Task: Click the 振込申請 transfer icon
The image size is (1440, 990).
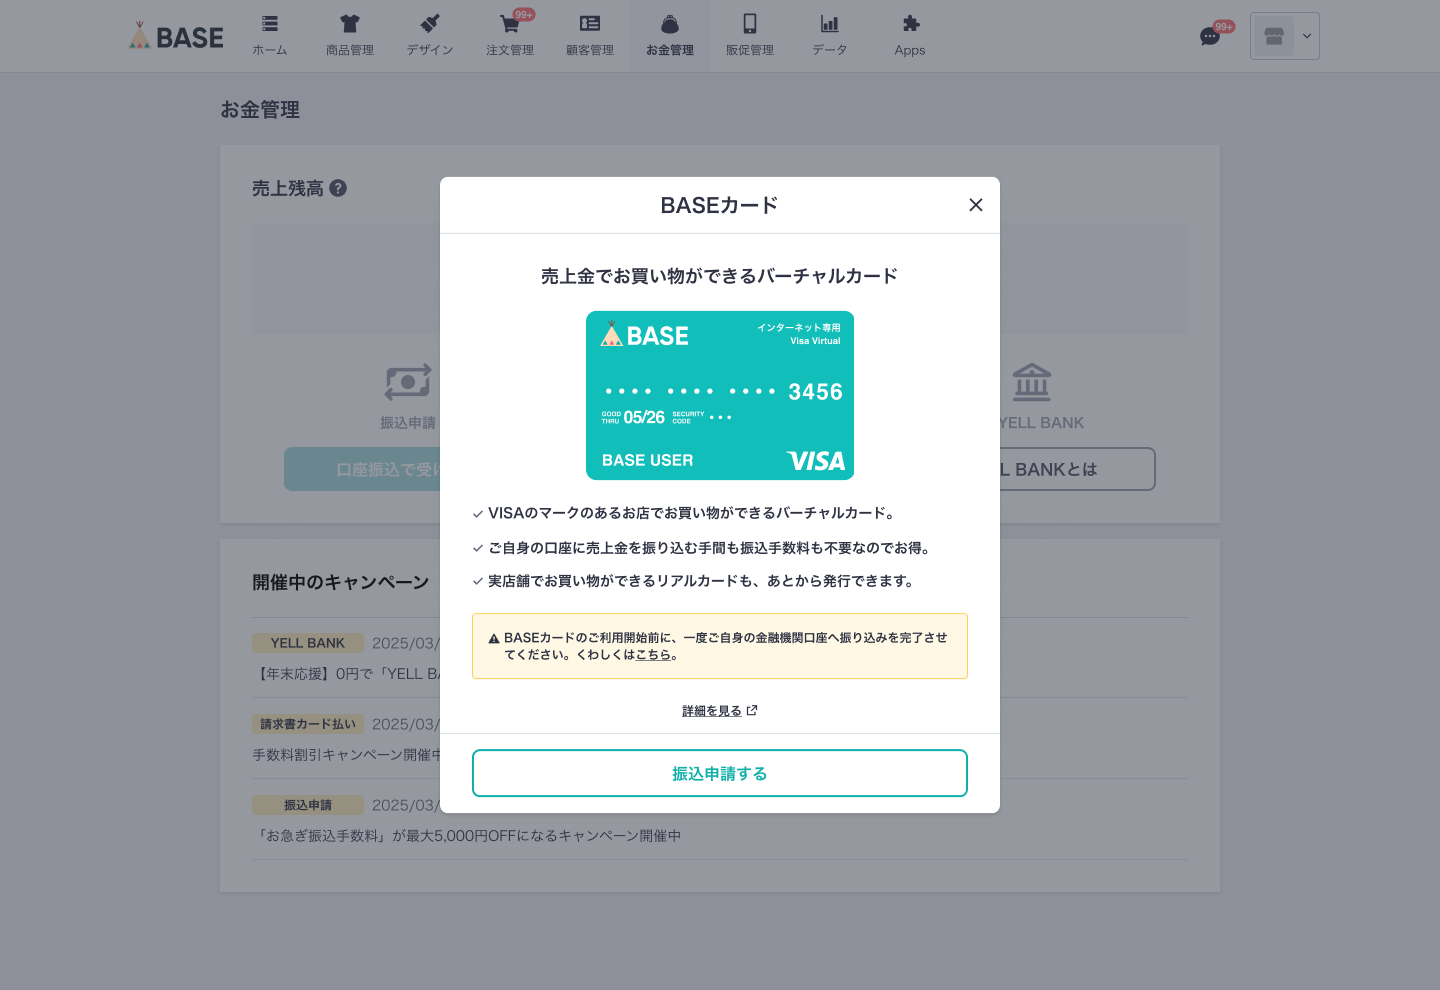Action: point(408,382)
